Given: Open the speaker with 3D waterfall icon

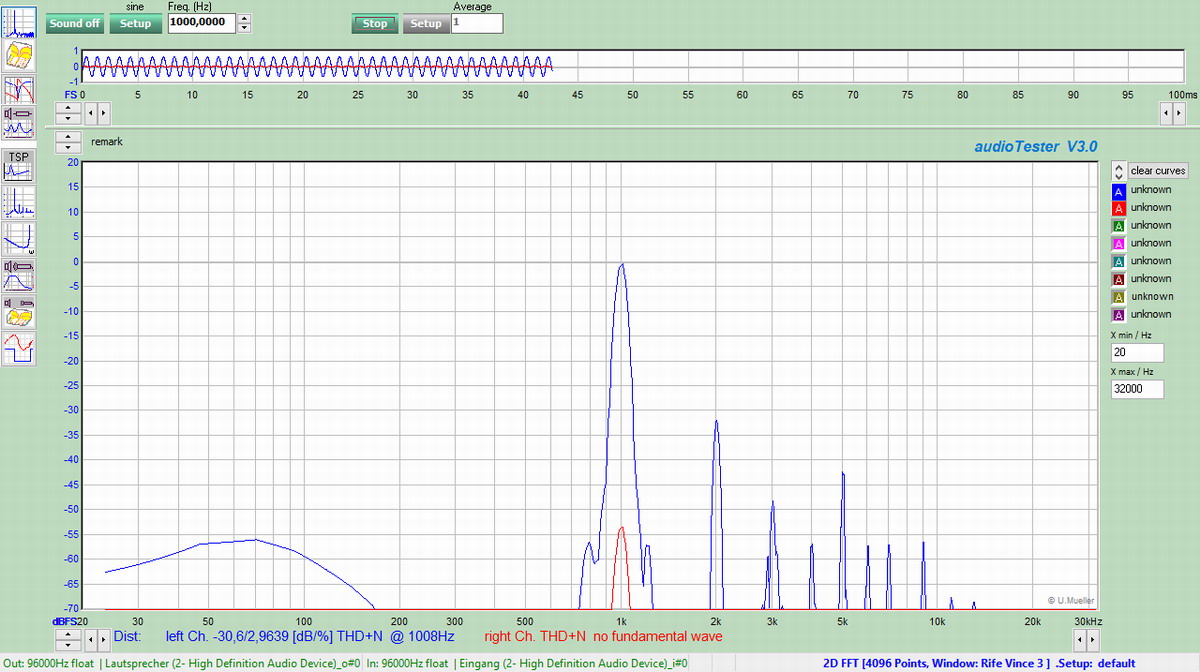Looking at the screenshot, I should pyautogui.click(x=18, y=311).
